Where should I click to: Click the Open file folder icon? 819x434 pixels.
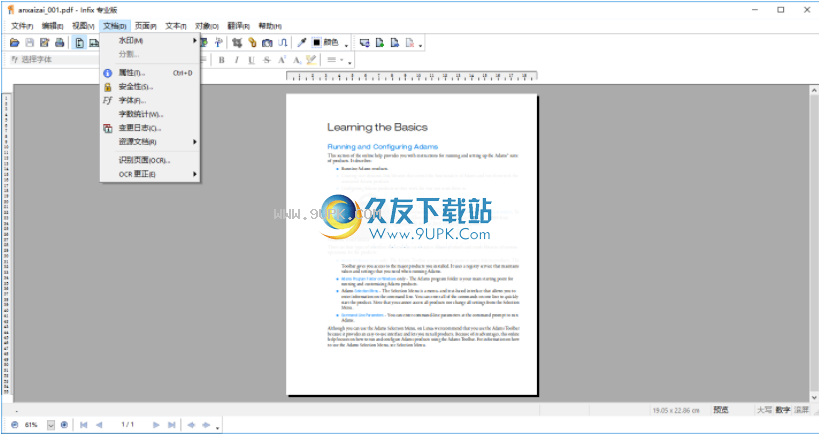(x=14, y=43)
